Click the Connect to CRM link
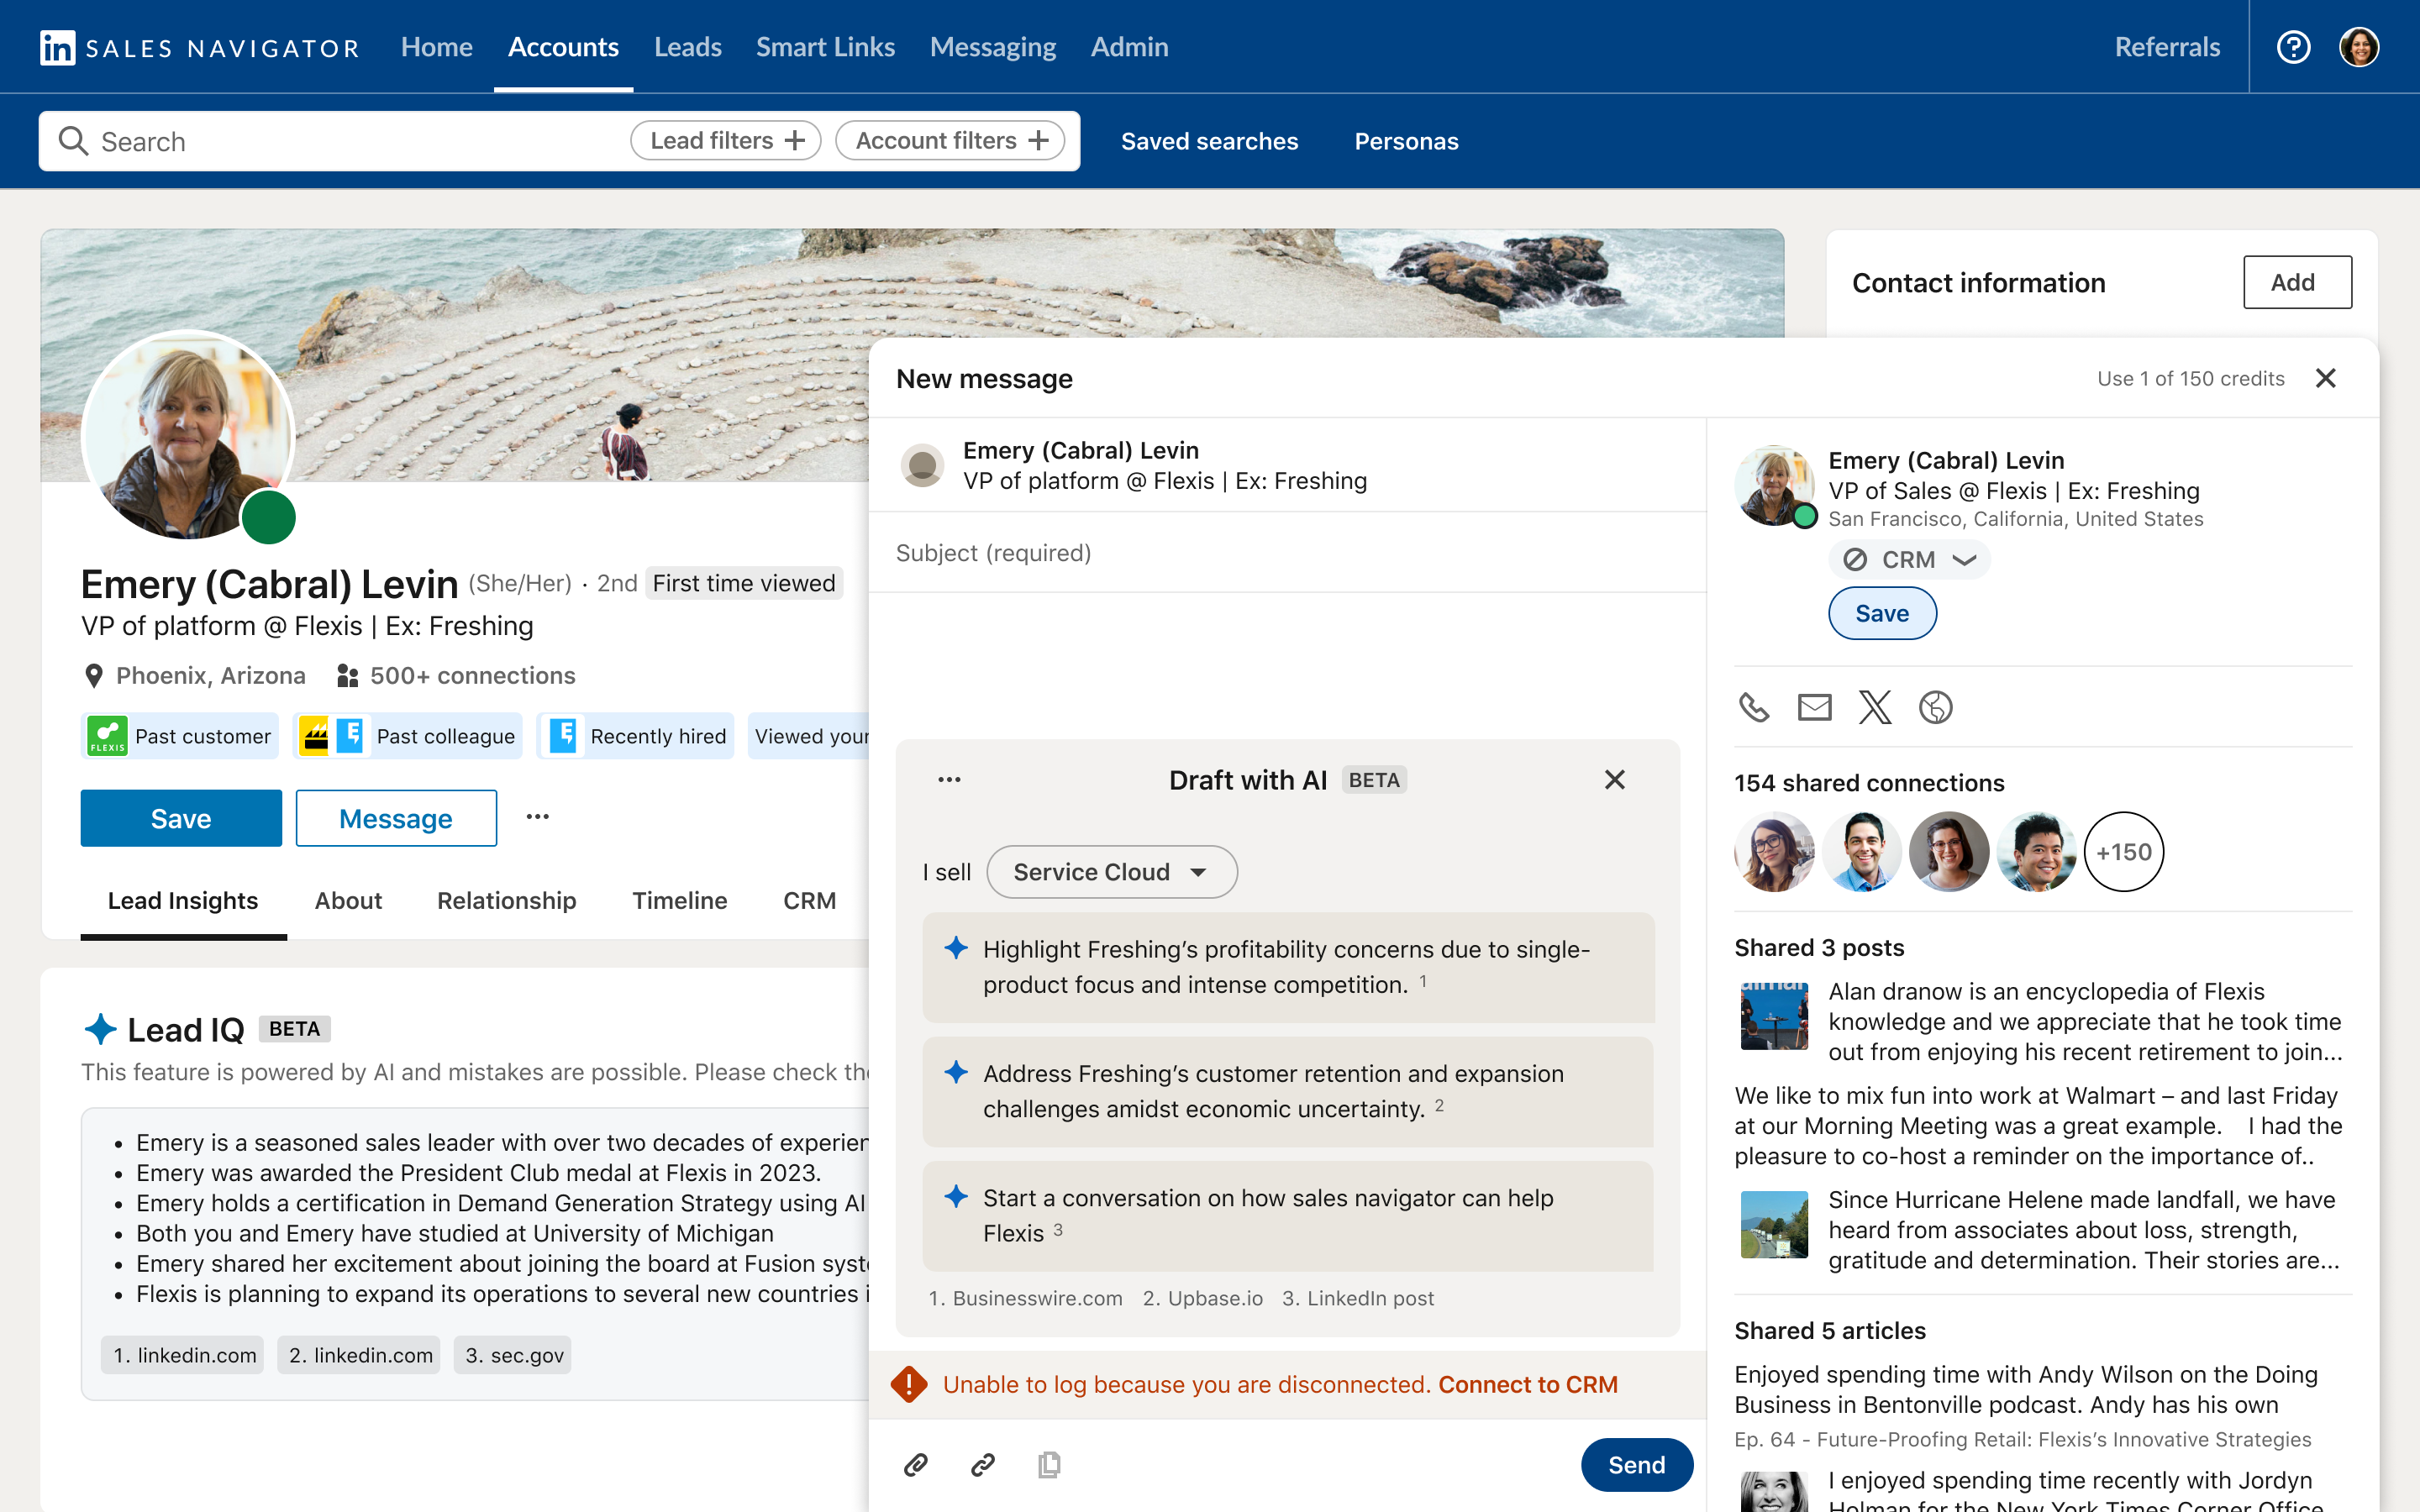Screen dimensions: 2420x1512 (1528, 1384)
